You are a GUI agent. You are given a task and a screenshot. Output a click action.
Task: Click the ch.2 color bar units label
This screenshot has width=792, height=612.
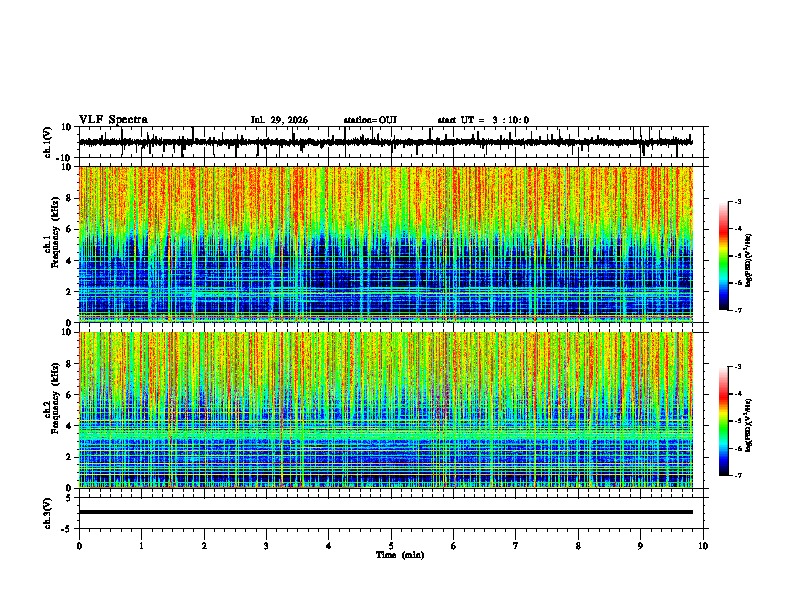tap(749, 425)
